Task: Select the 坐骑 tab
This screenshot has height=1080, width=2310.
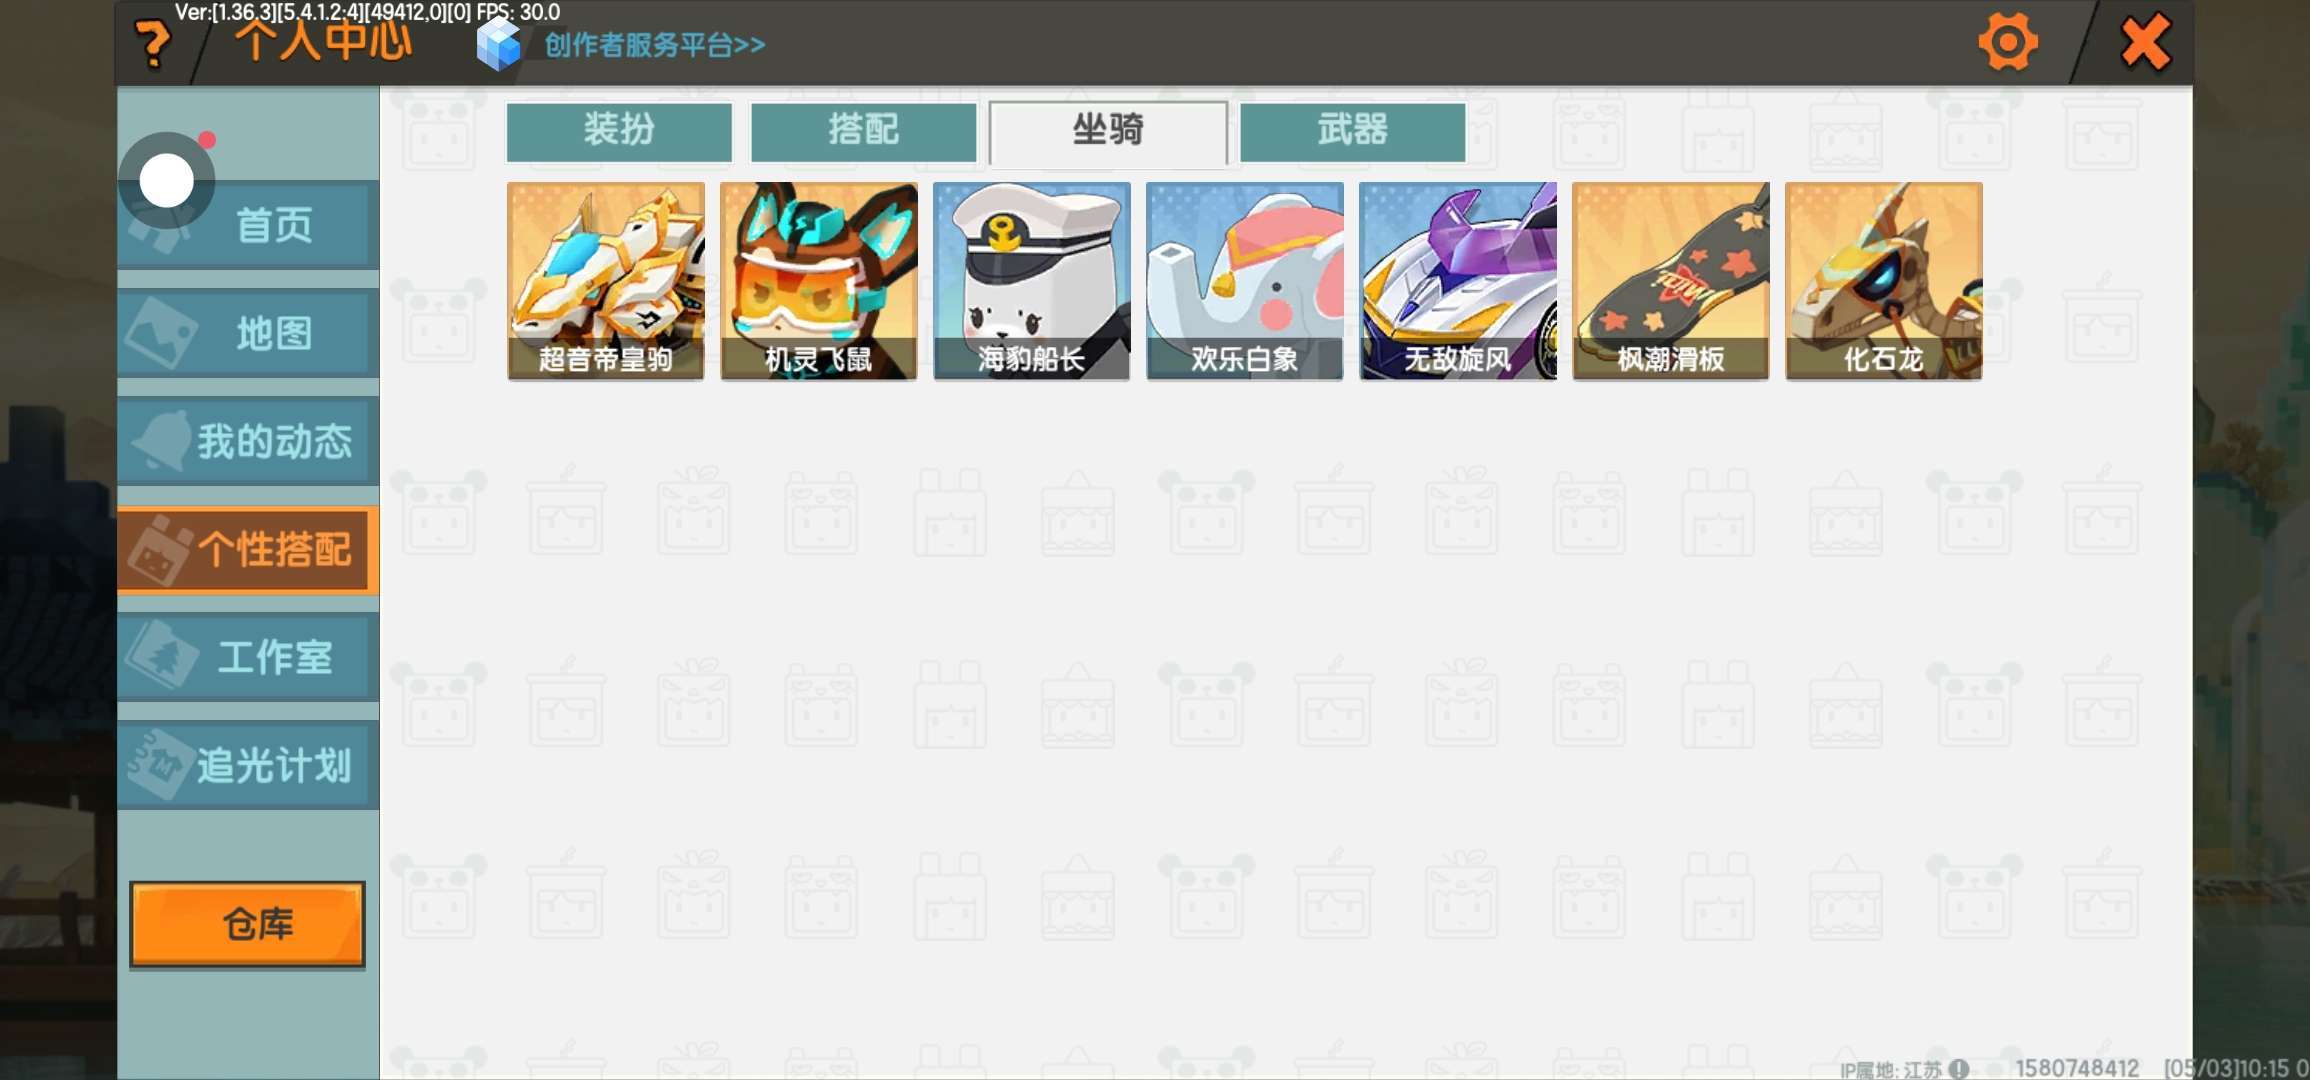Action: [x=1108, y=131]
